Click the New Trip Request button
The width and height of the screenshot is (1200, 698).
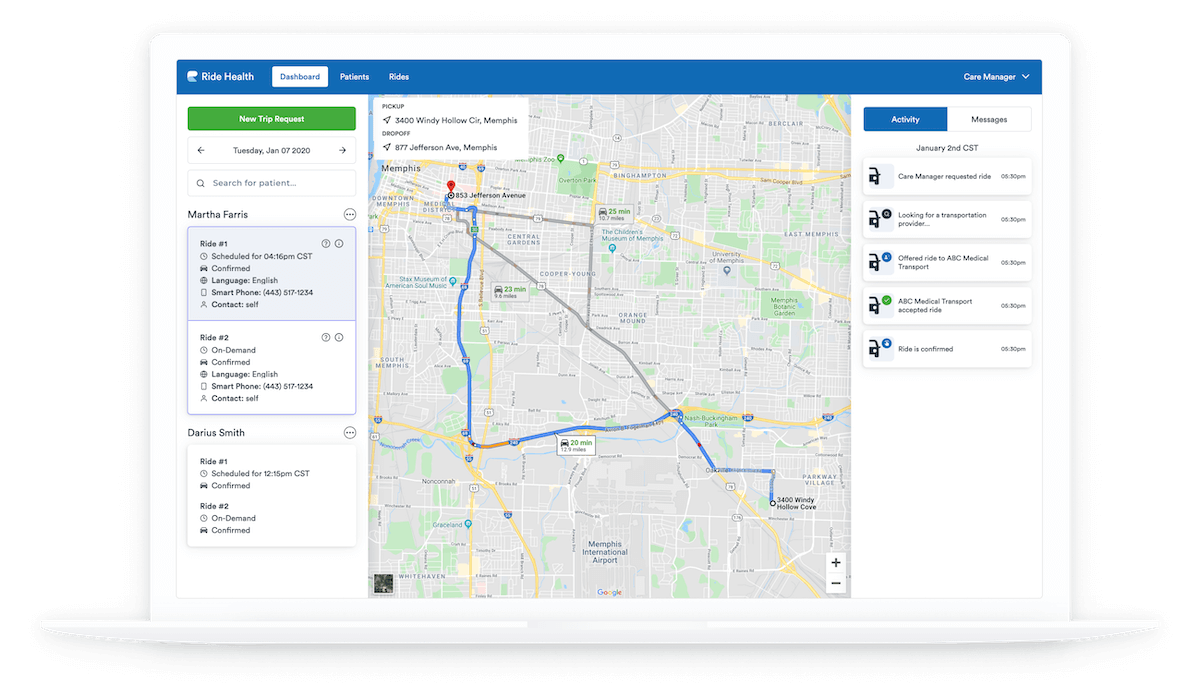click(271, 119)
